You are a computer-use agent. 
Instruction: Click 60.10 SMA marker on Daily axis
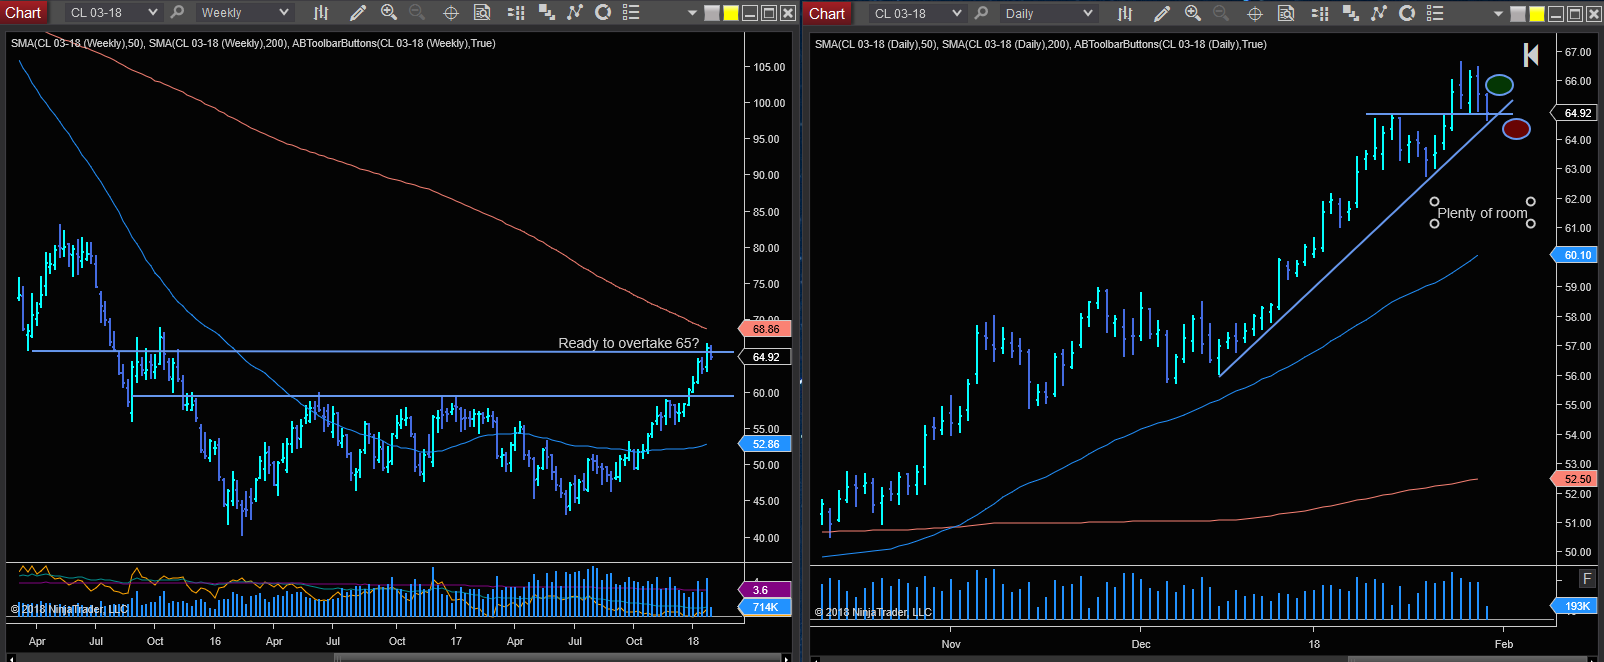(1574, 255)
